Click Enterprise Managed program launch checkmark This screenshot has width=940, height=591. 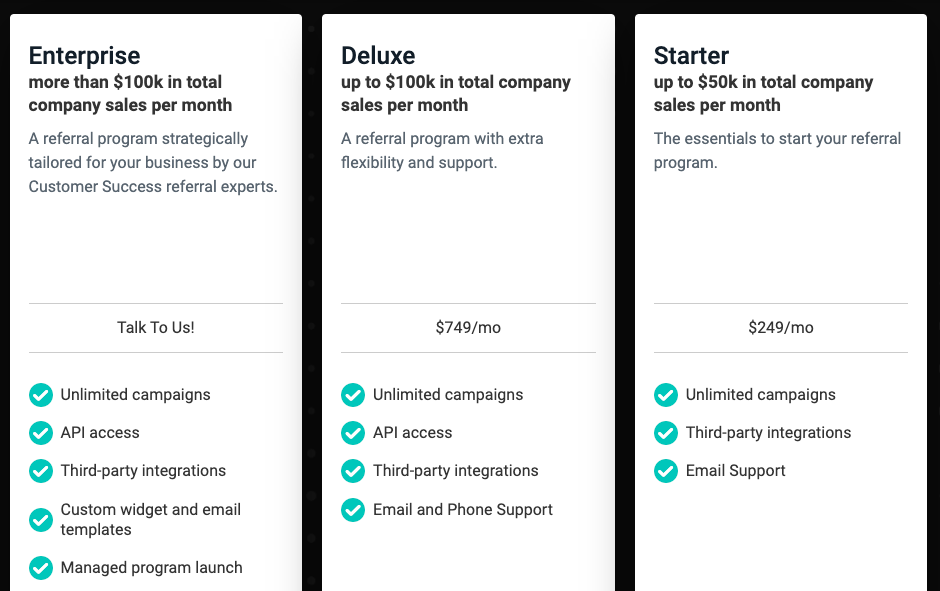[41, 568]
